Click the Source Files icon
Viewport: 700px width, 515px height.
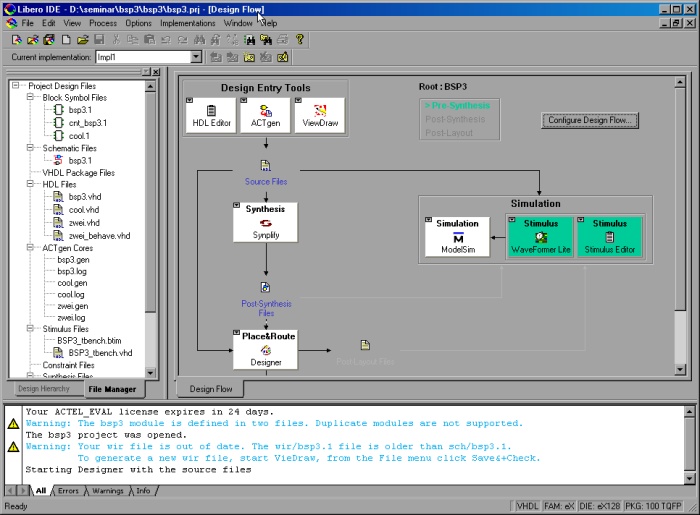pyautogui.click(x=266, y=166)
